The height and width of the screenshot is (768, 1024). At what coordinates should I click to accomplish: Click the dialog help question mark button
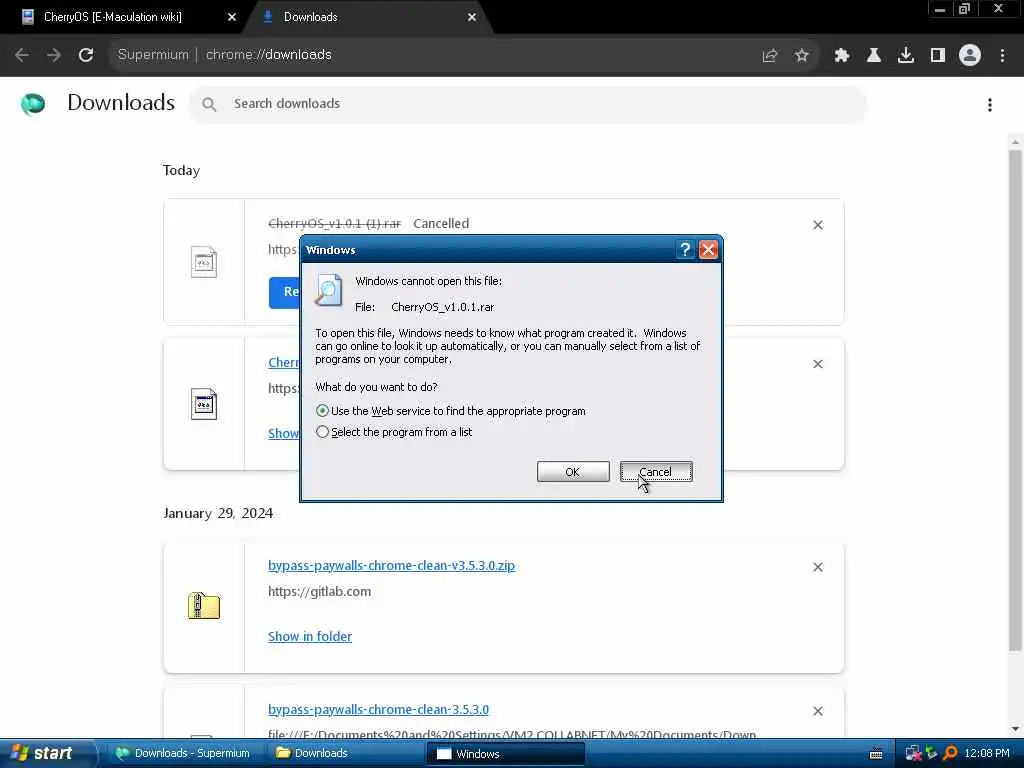click(x=685, y=249)
